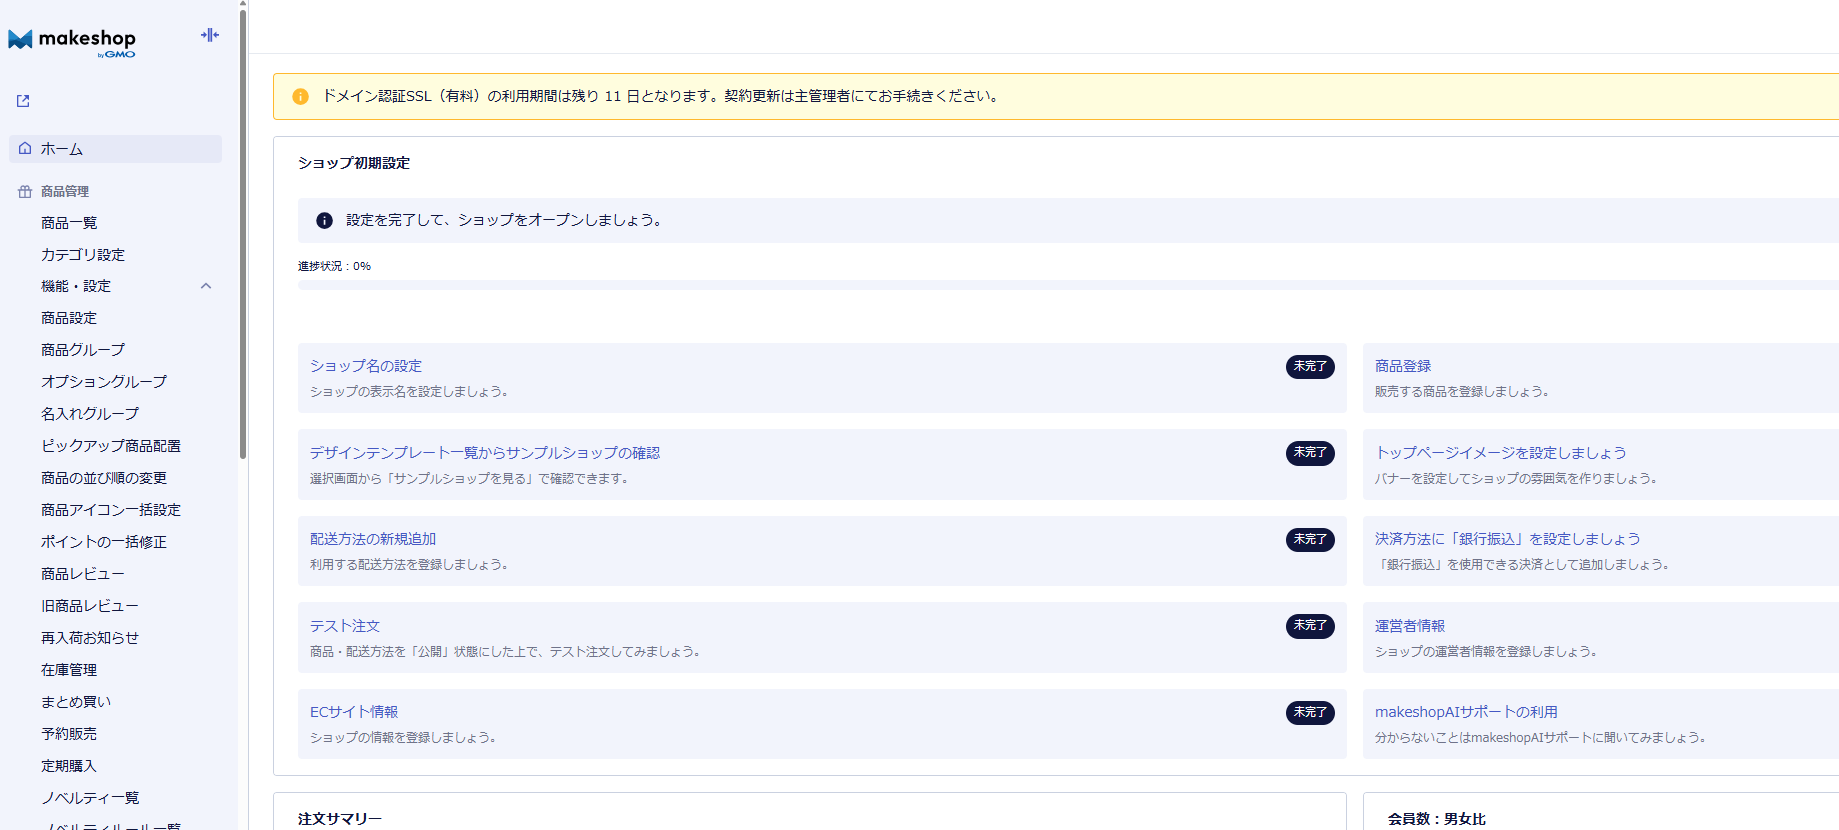Click the makeshop logo
1839x830 pixels.
(72, 41)
